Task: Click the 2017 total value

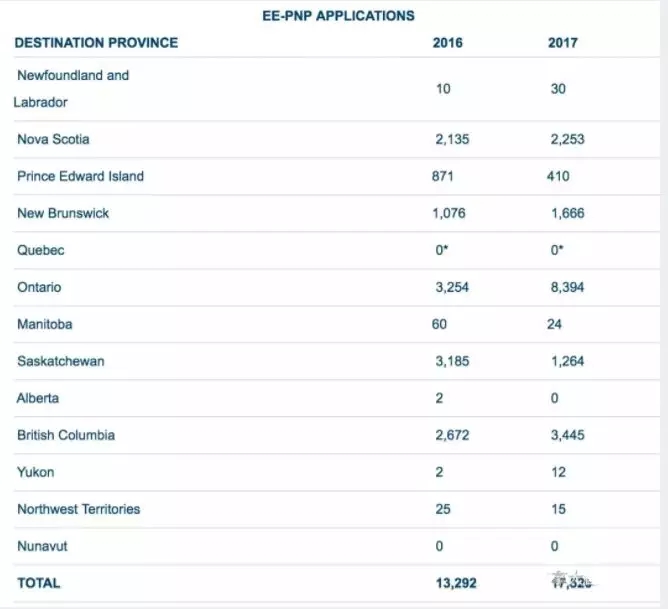Action: (571, 582)
